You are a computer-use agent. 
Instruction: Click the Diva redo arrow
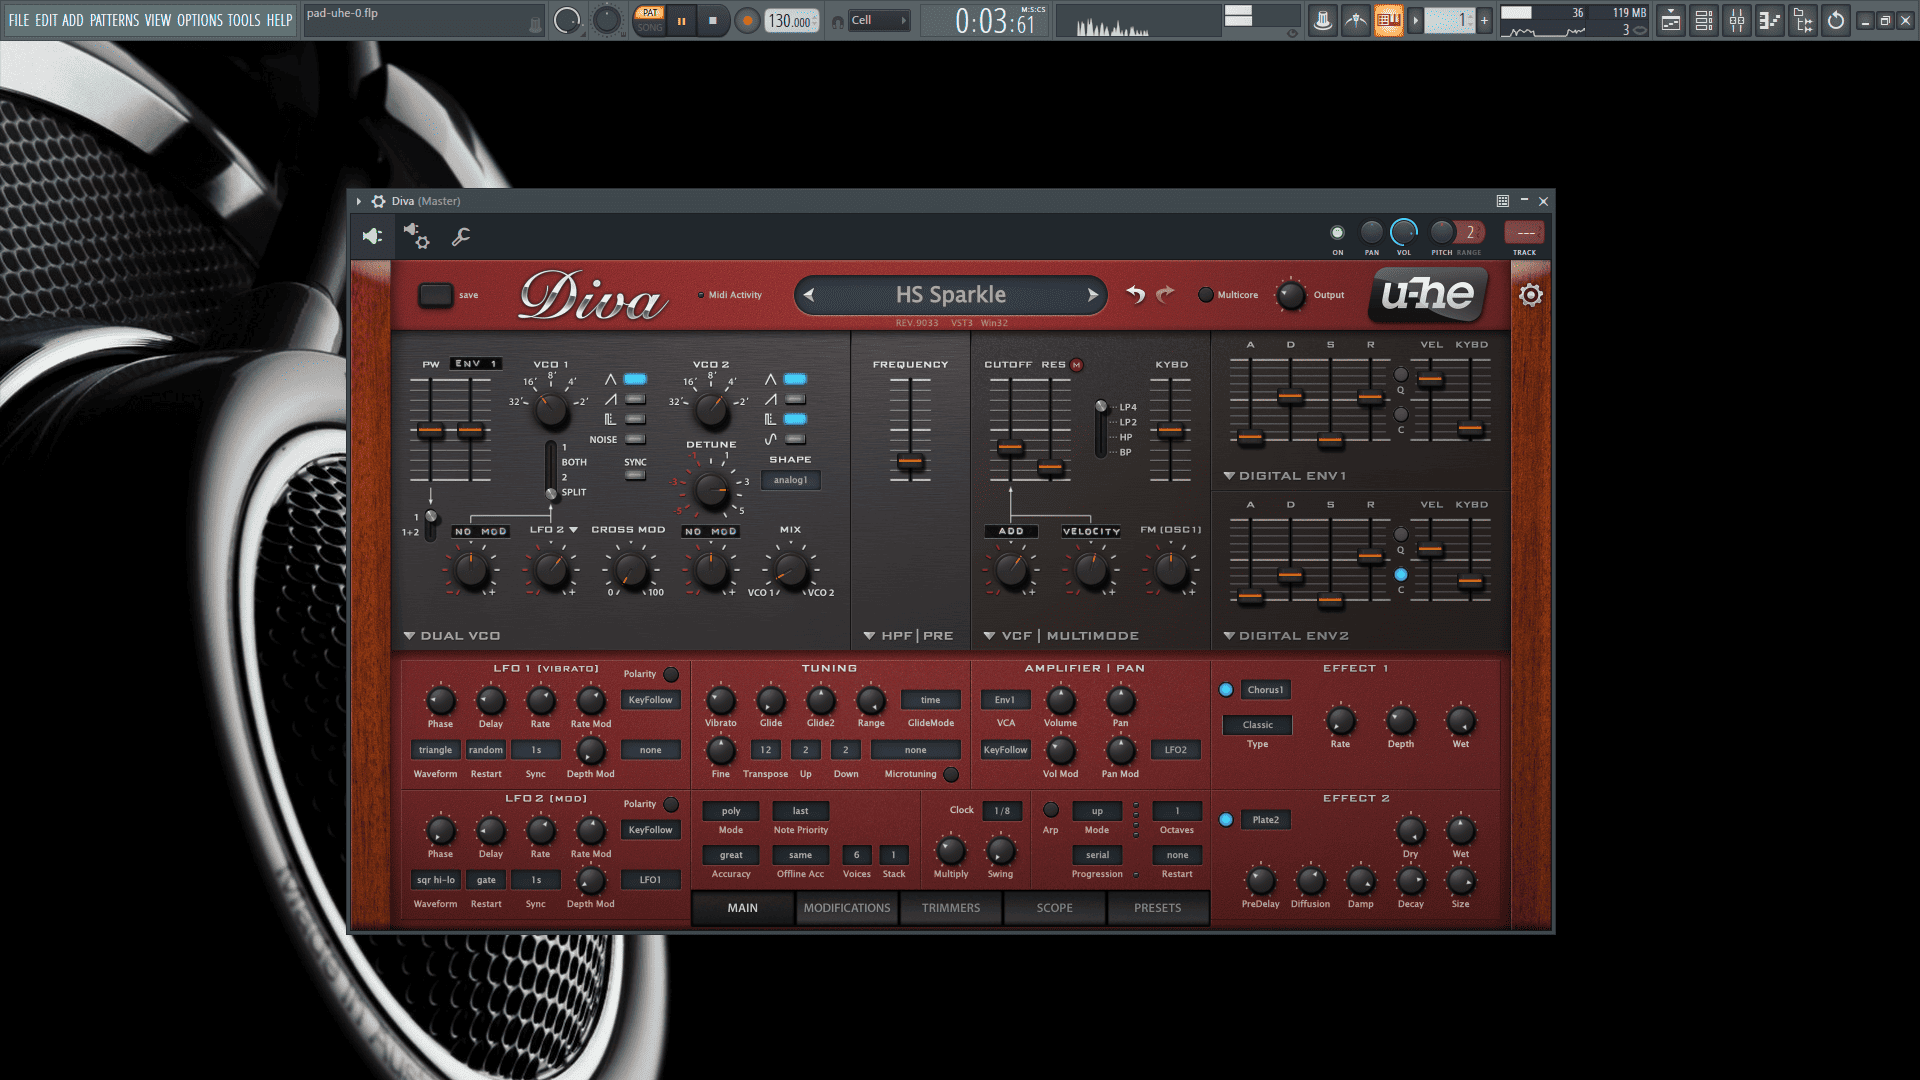(x=1165, y=294)
